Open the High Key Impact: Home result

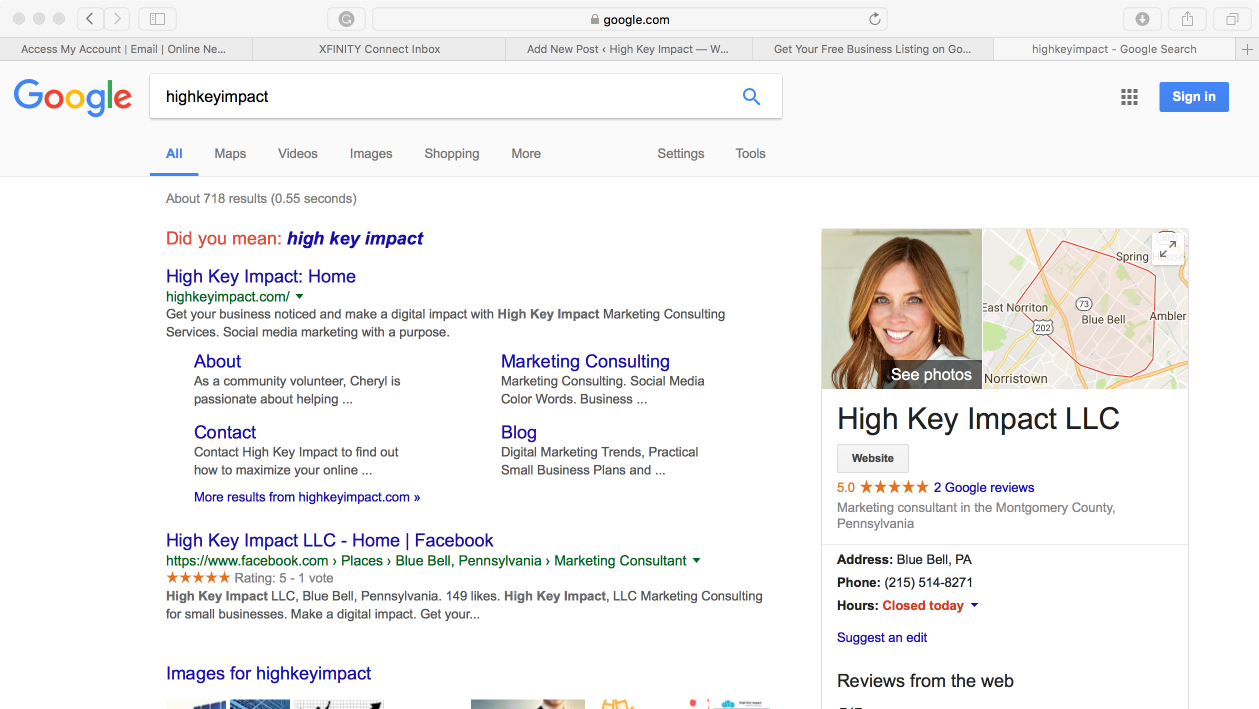click(x=261, y=277)
